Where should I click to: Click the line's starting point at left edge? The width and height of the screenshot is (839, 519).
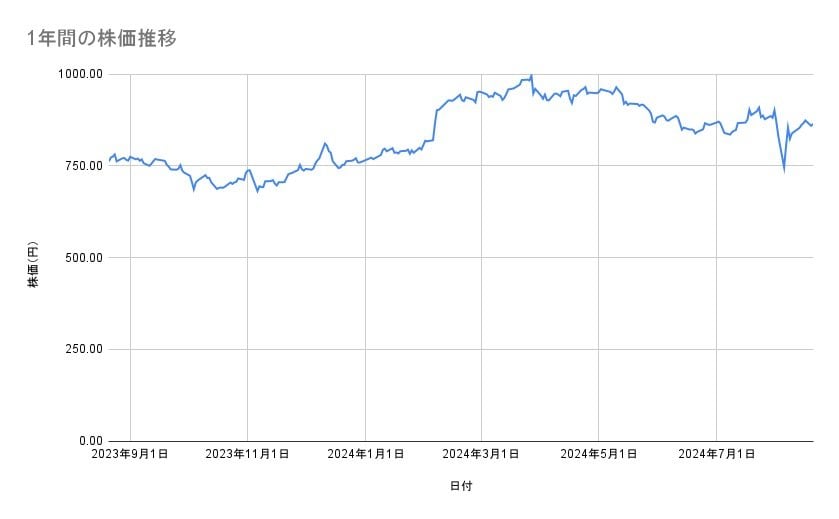[109, 161]
